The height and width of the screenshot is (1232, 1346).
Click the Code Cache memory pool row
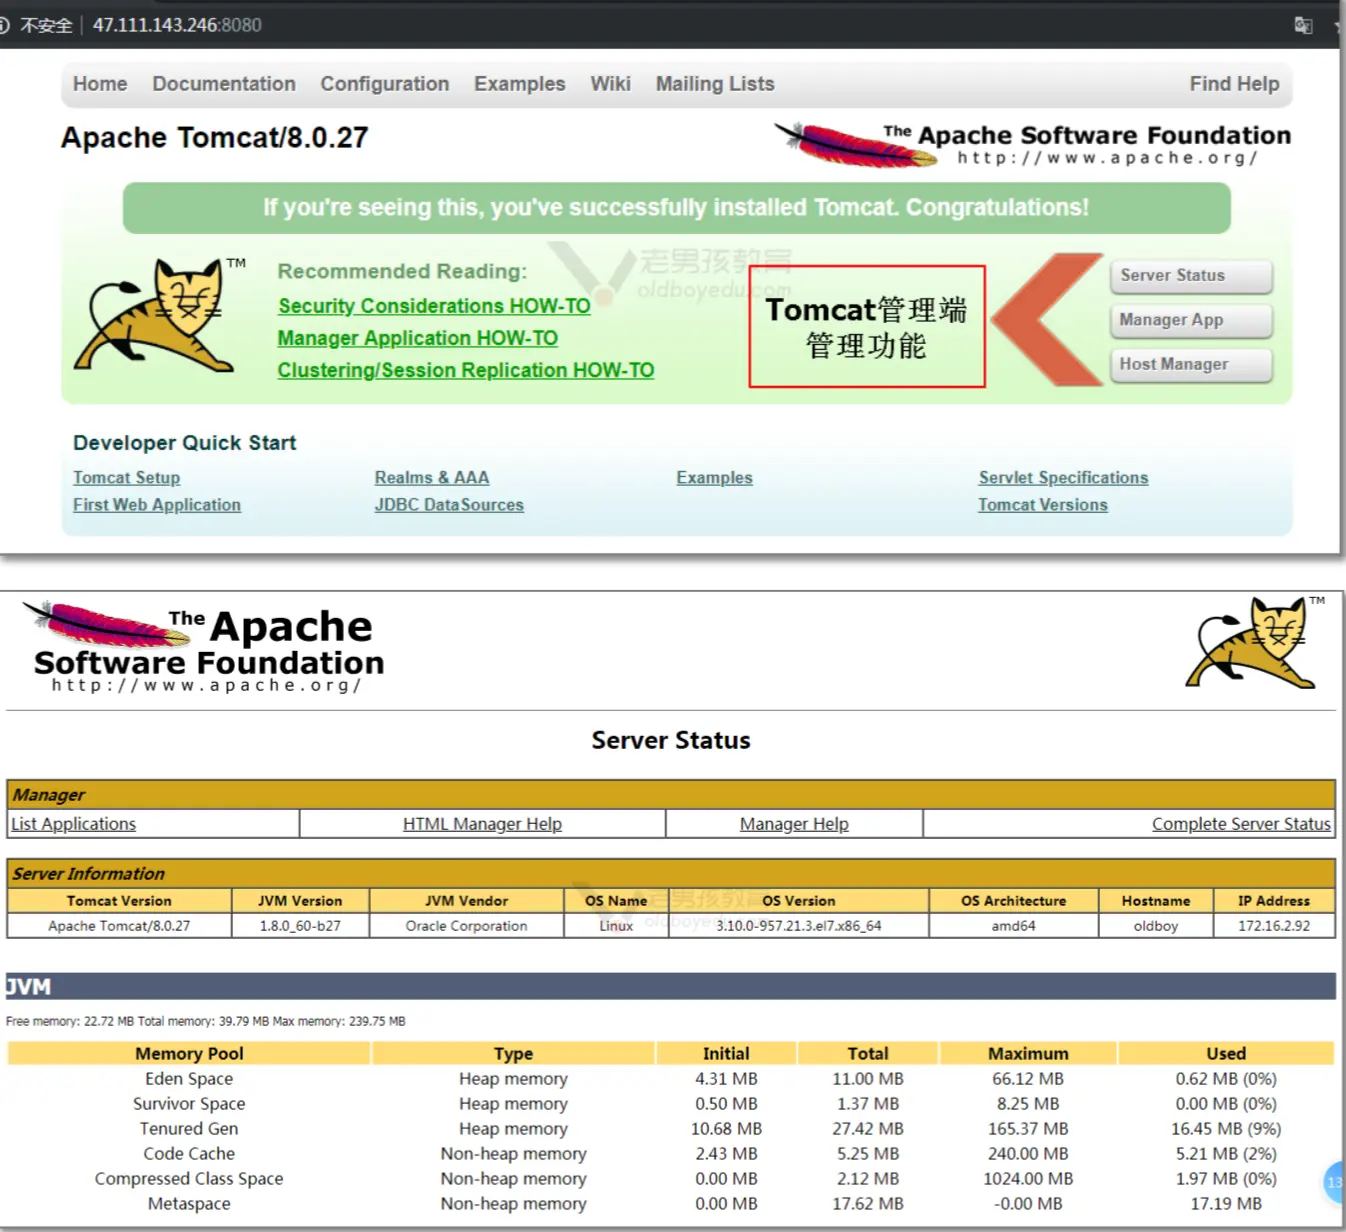coord(671,1154)
